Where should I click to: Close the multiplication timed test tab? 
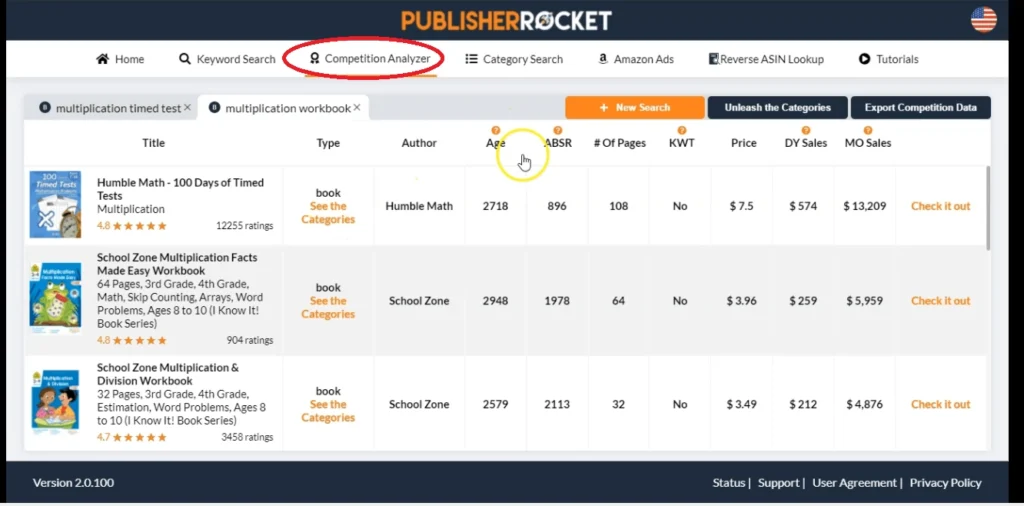click(x=187, y=107)
